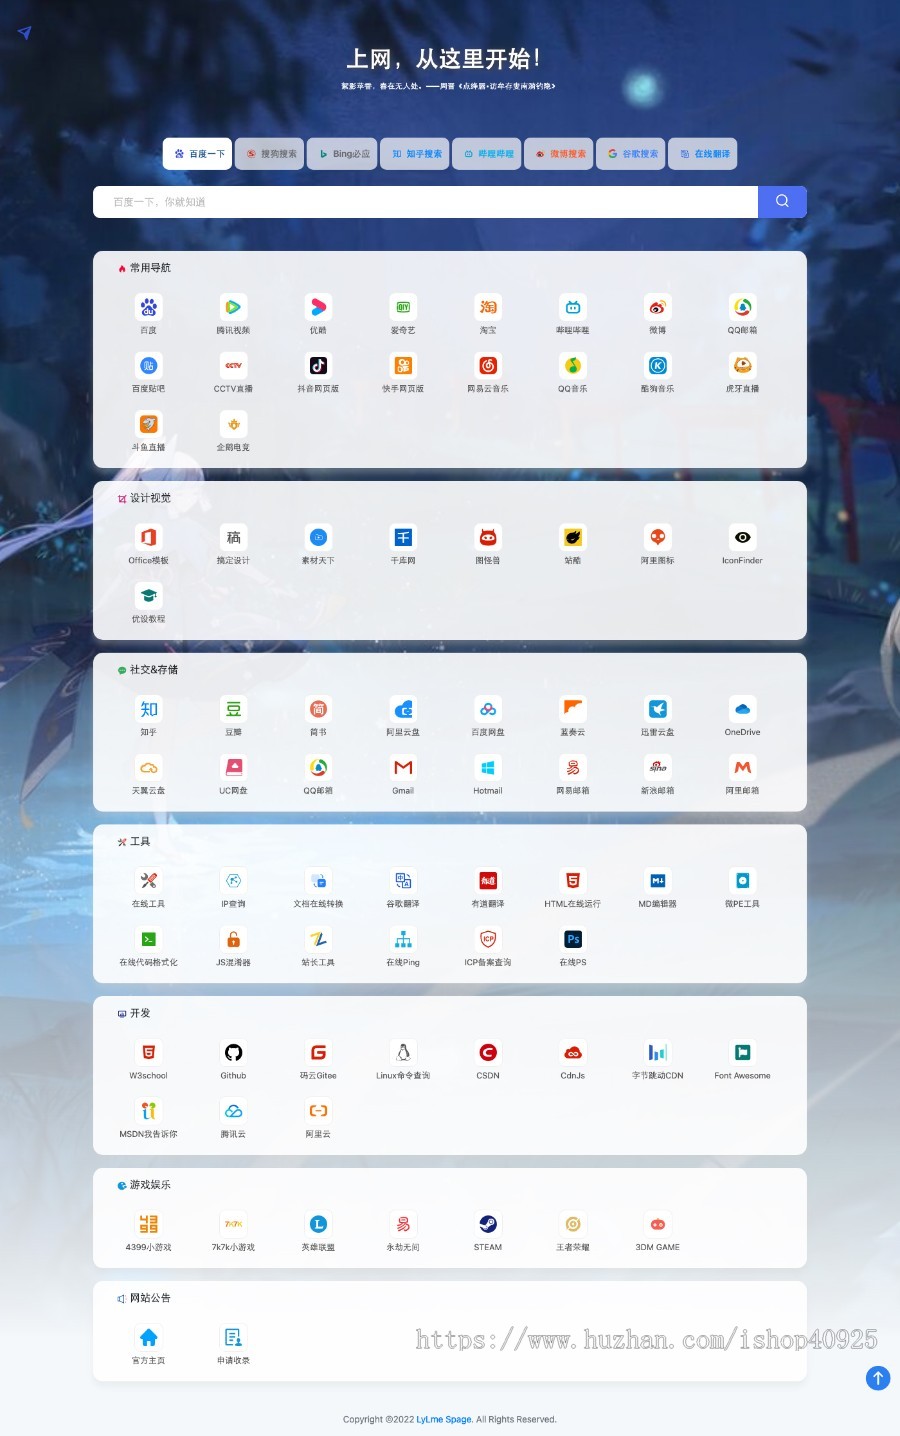Open the 优设教程 icon
Screen dimensions: 900x1436
[149, 596]
